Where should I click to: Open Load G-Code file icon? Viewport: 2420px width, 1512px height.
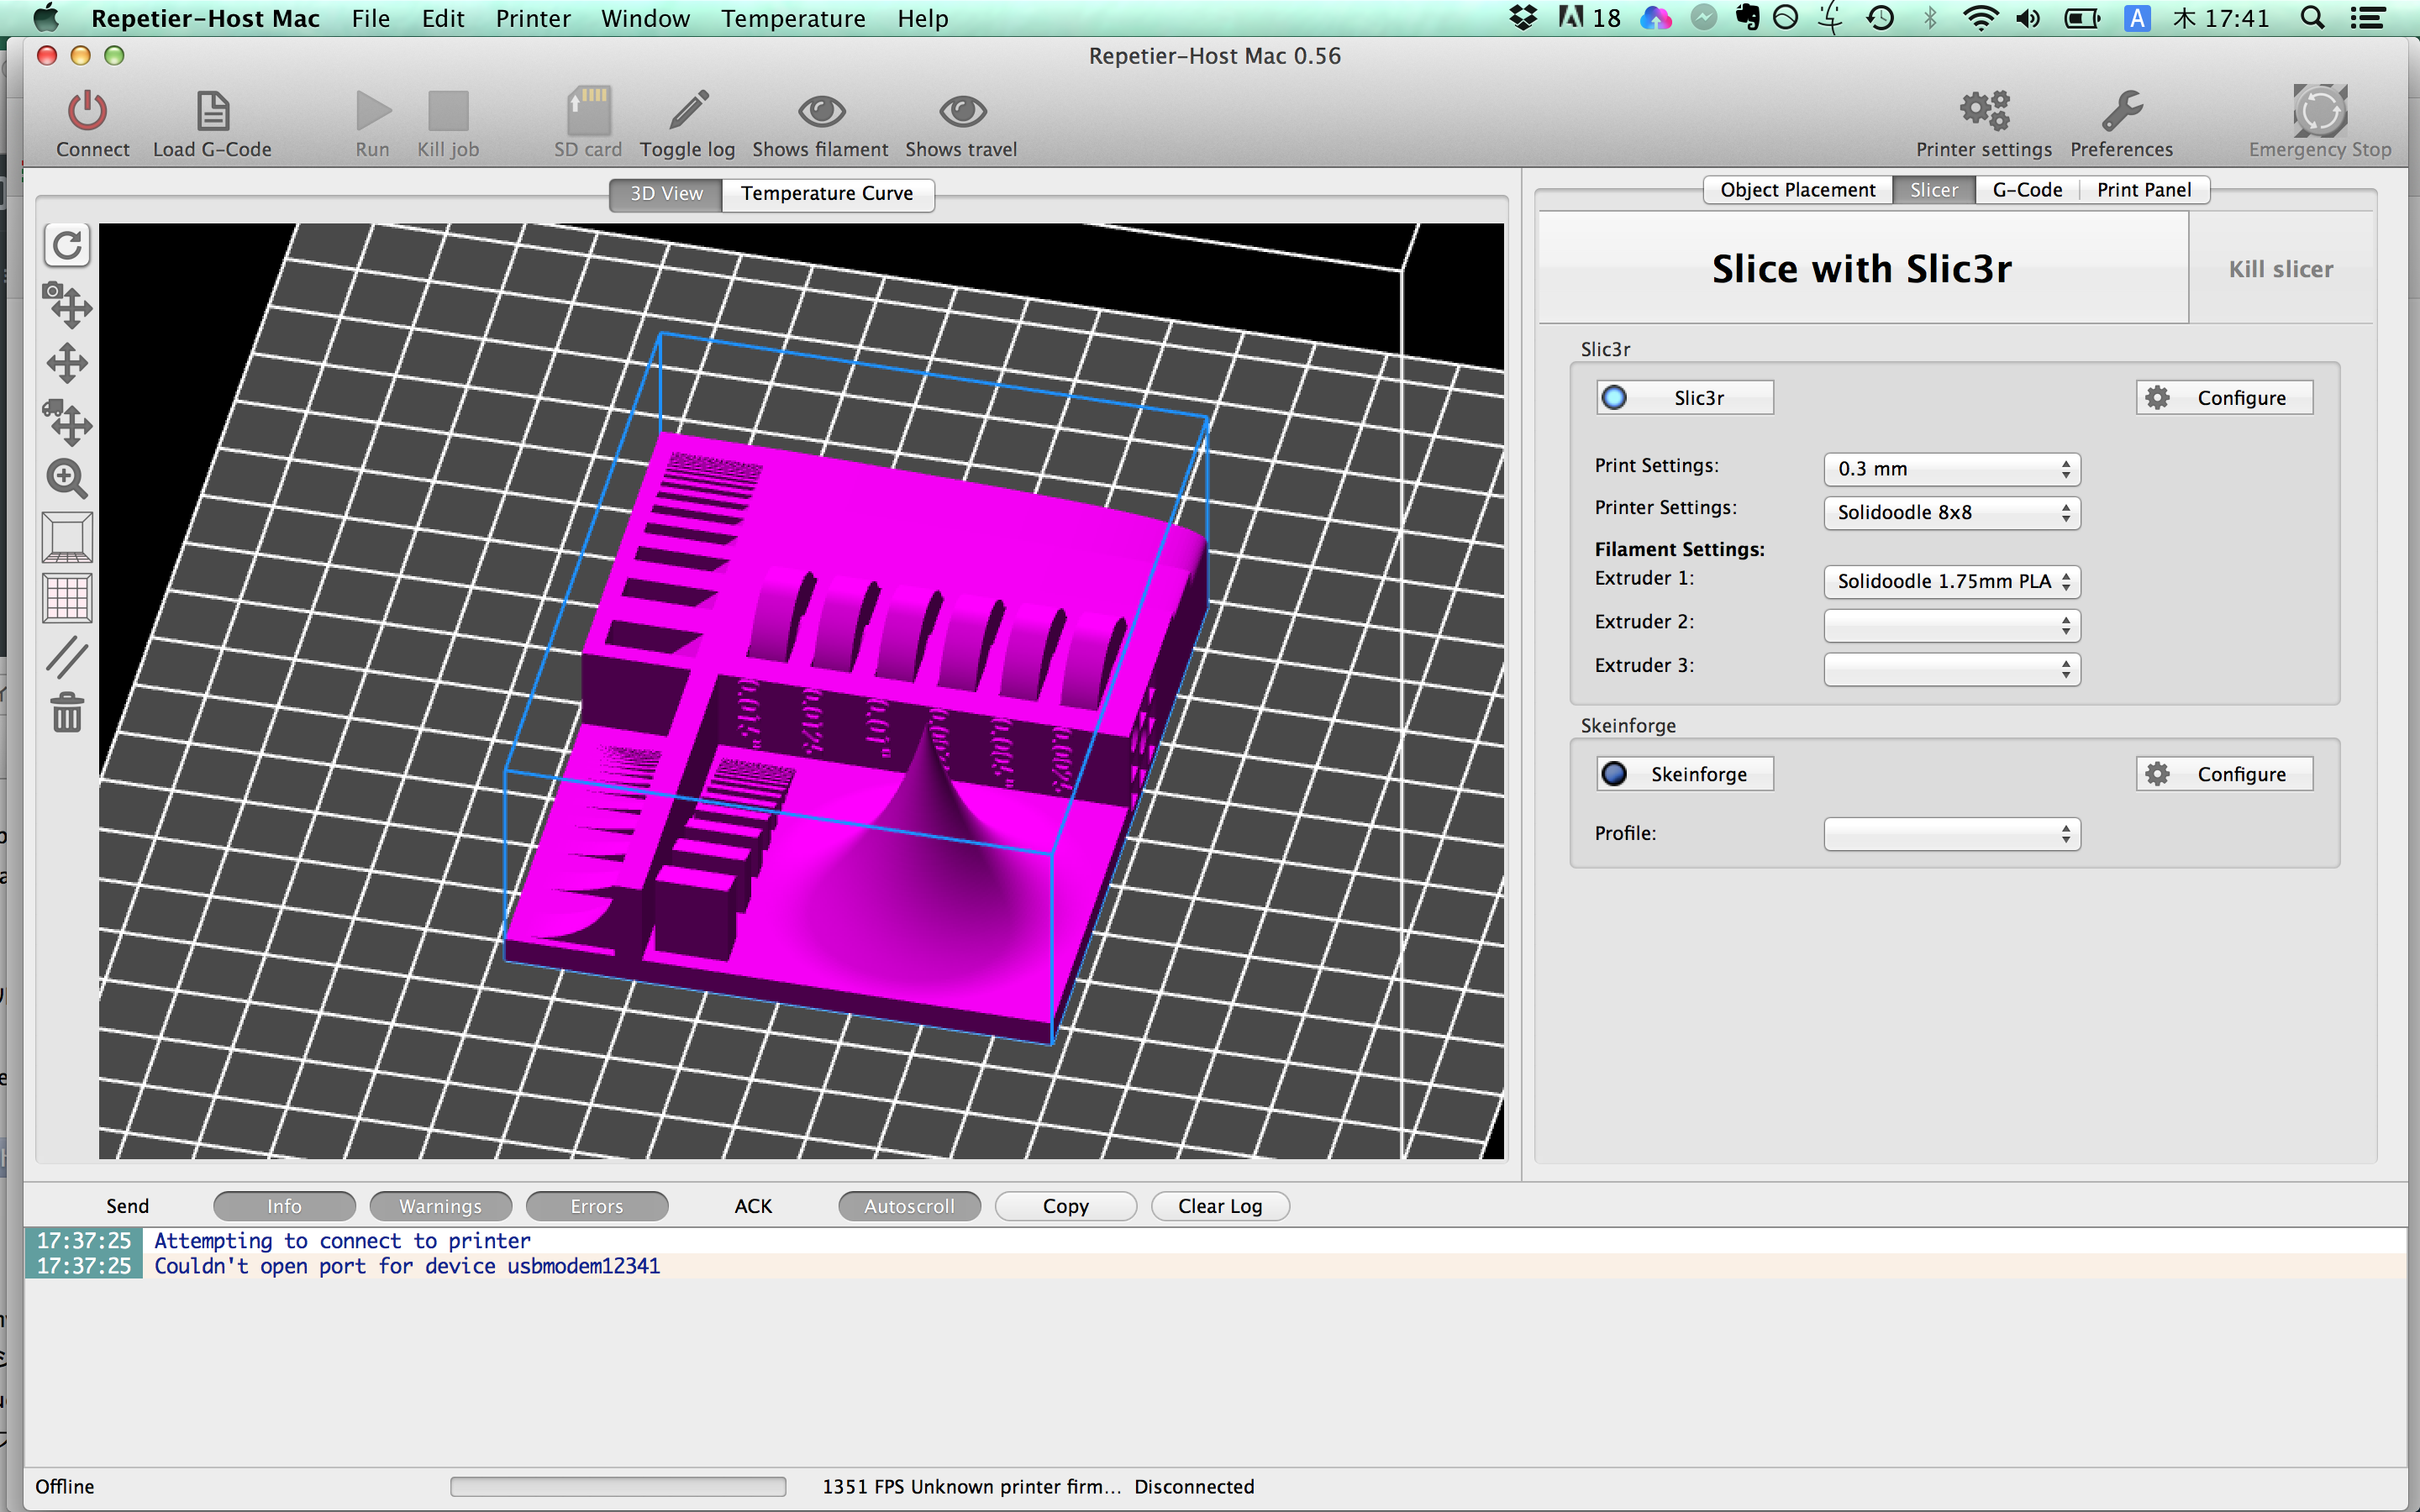click(x=212, y=110)
